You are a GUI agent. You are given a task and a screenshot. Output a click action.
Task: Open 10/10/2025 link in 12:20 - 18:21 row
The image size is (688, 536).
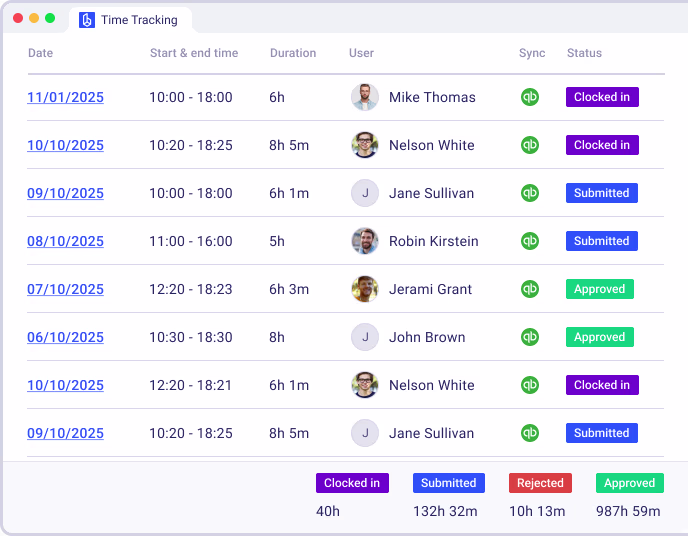point(65,386)
